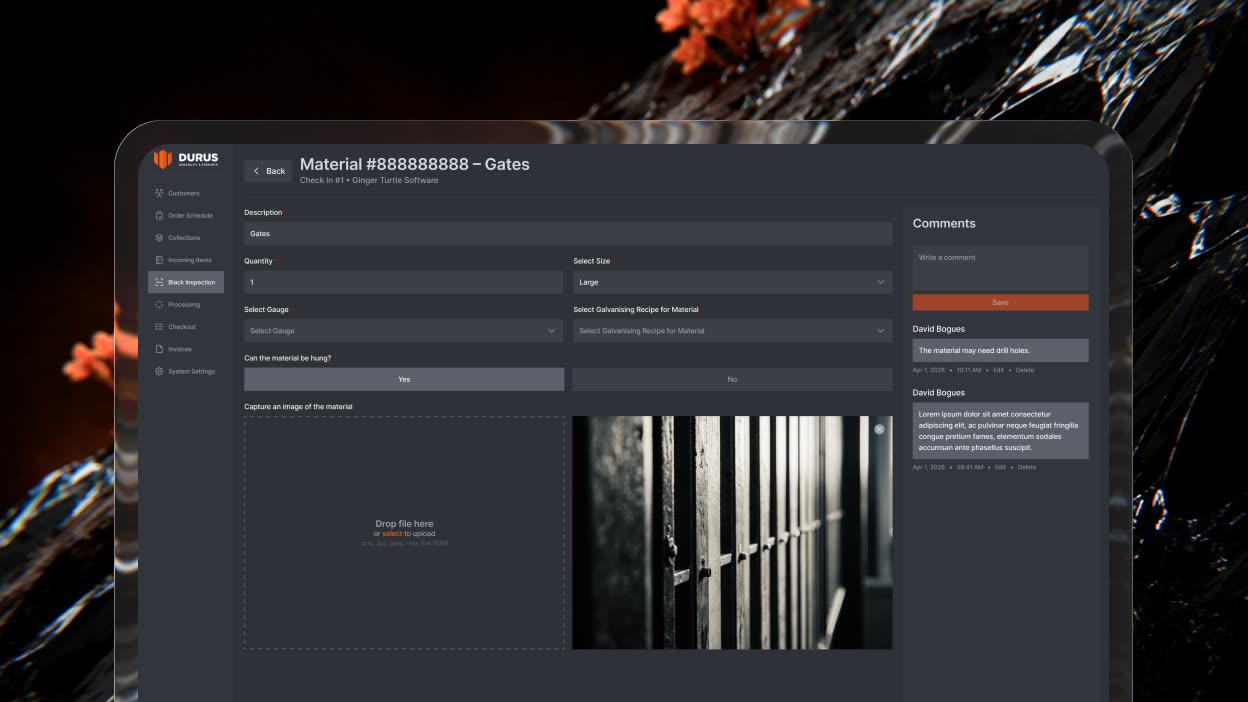
Task: Click the Write a comment box
Action: coord(1000,268)
